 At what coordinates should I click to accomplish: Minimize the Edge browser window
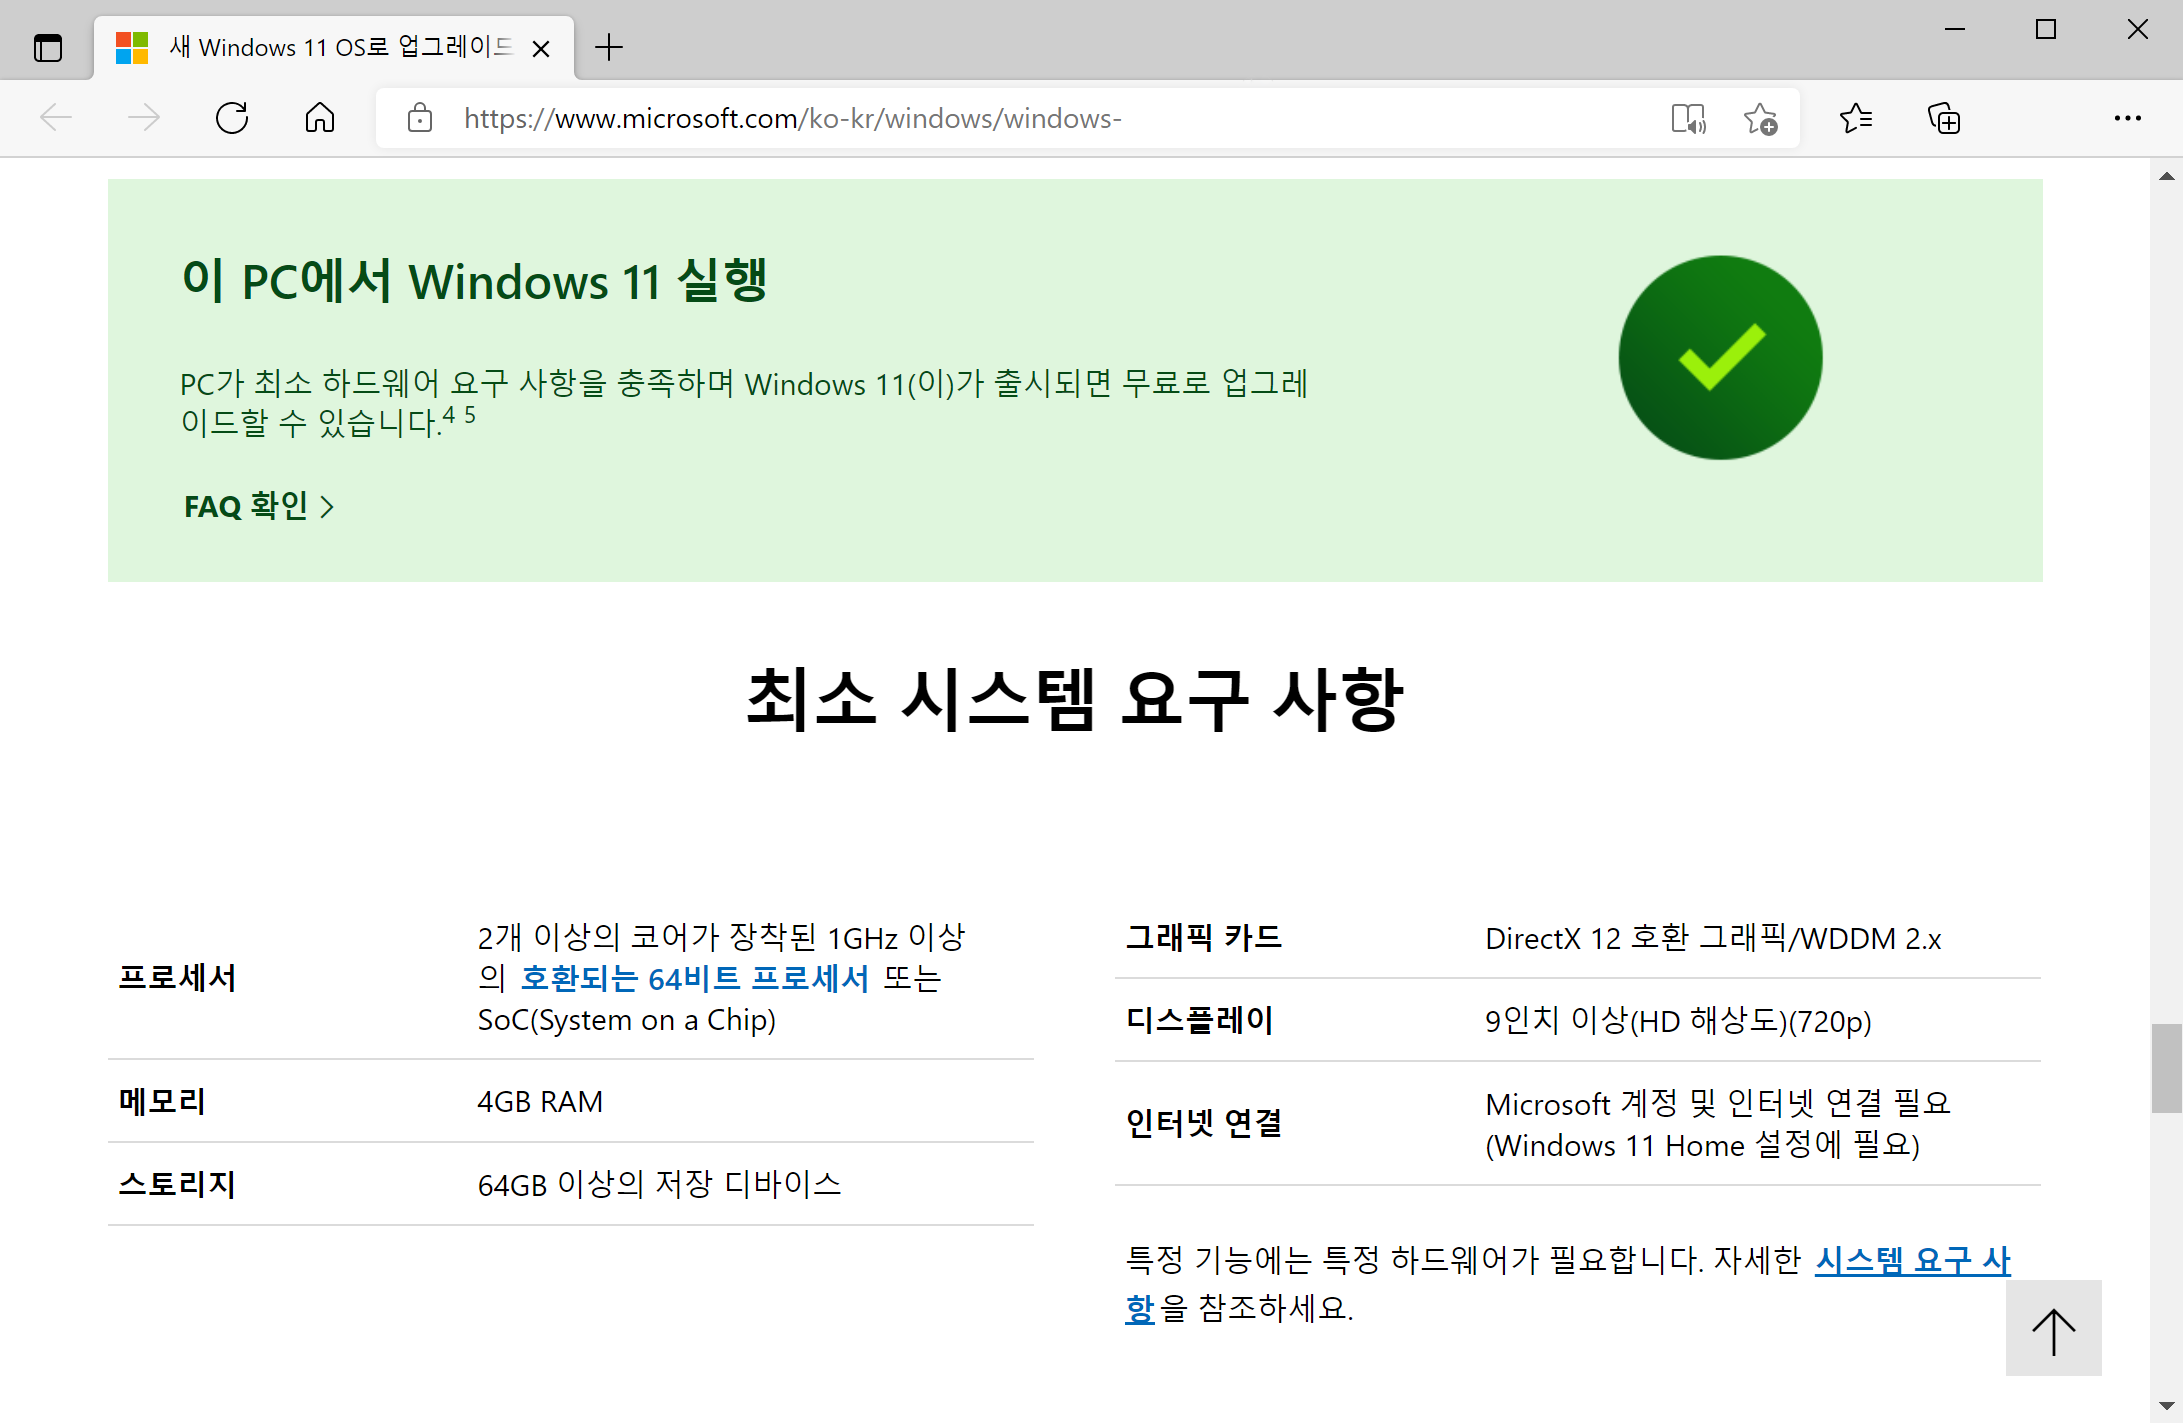[x=1955, y=30]
